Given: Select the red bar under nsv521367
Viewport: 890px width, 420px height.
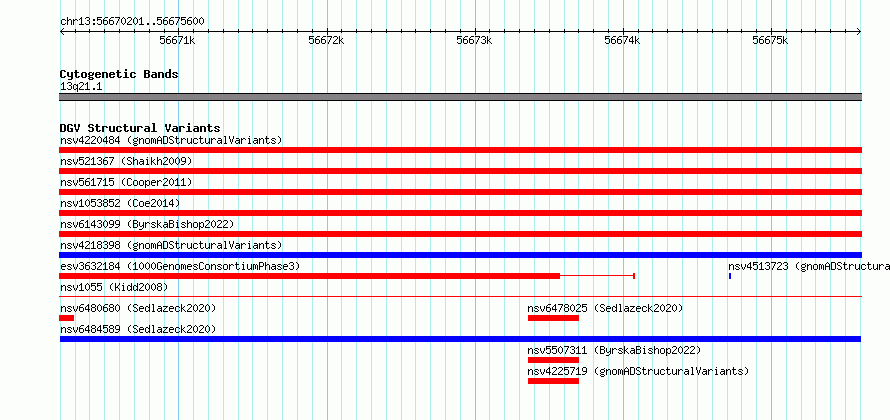Looking at the screenshot, I should pyautogui.click(x=460, y=171).
